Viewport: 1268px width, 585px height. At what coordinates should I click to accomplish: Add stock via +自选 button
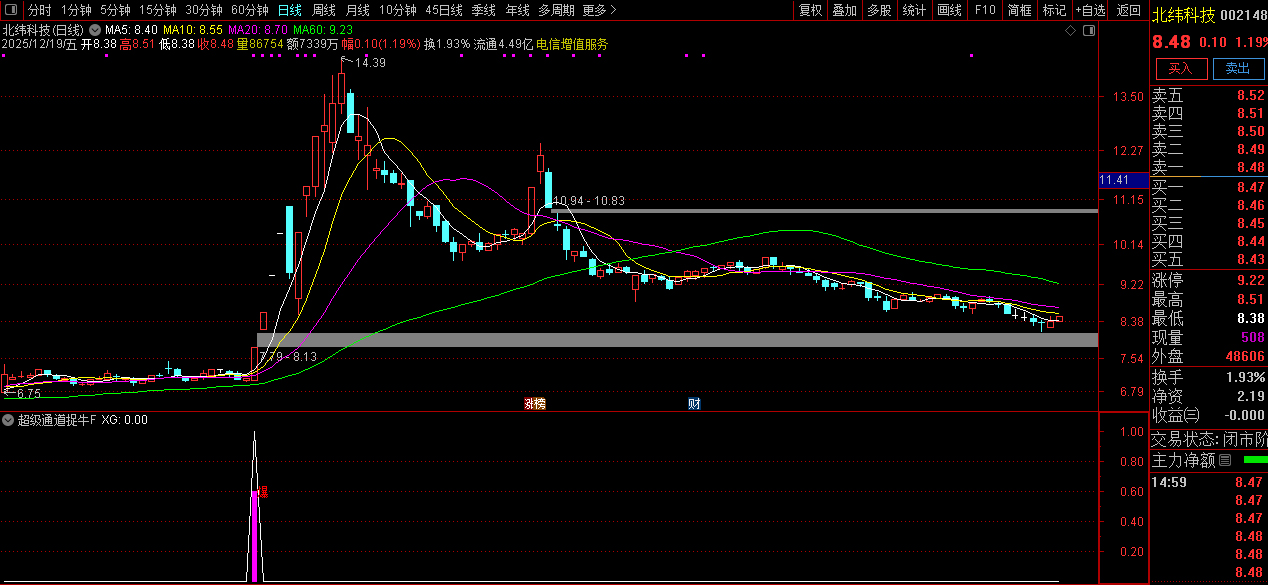click(x=1090, y=10)
